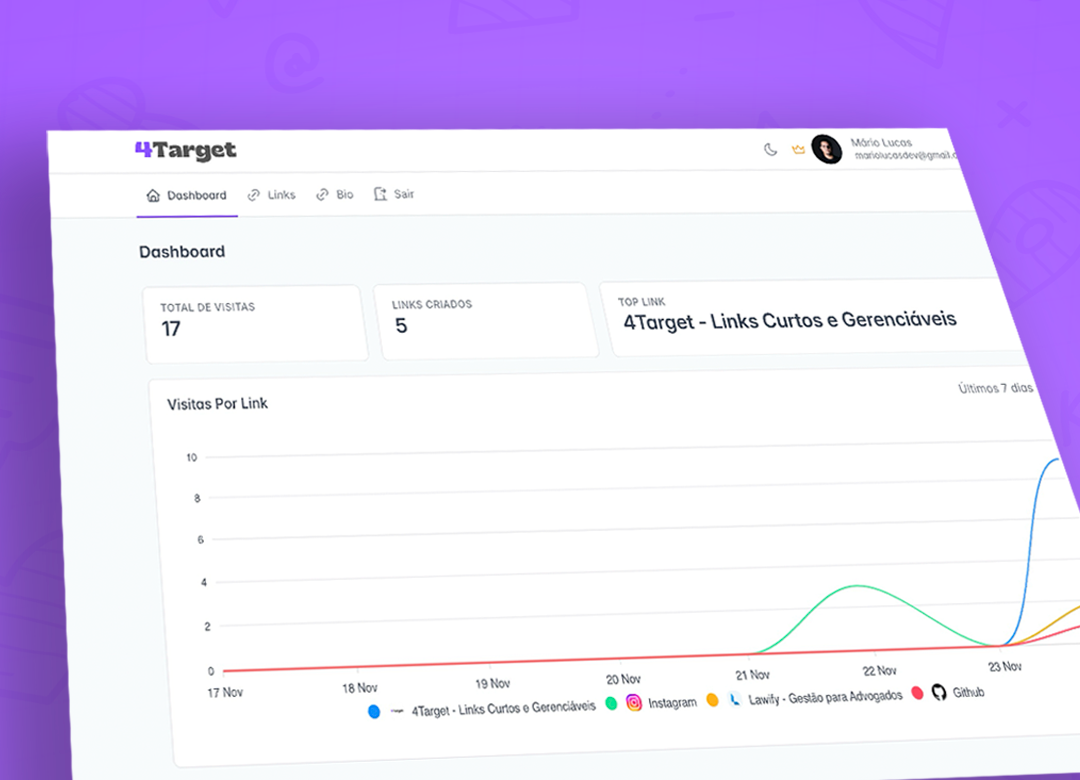
Task: Go to the Bio tab
Action: [335, 195]
